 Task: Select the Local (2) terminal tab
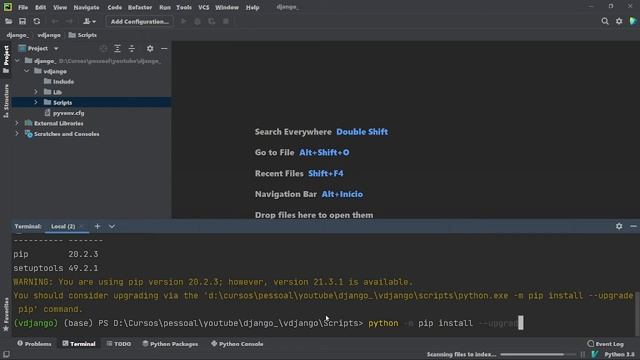pos(63,226)
